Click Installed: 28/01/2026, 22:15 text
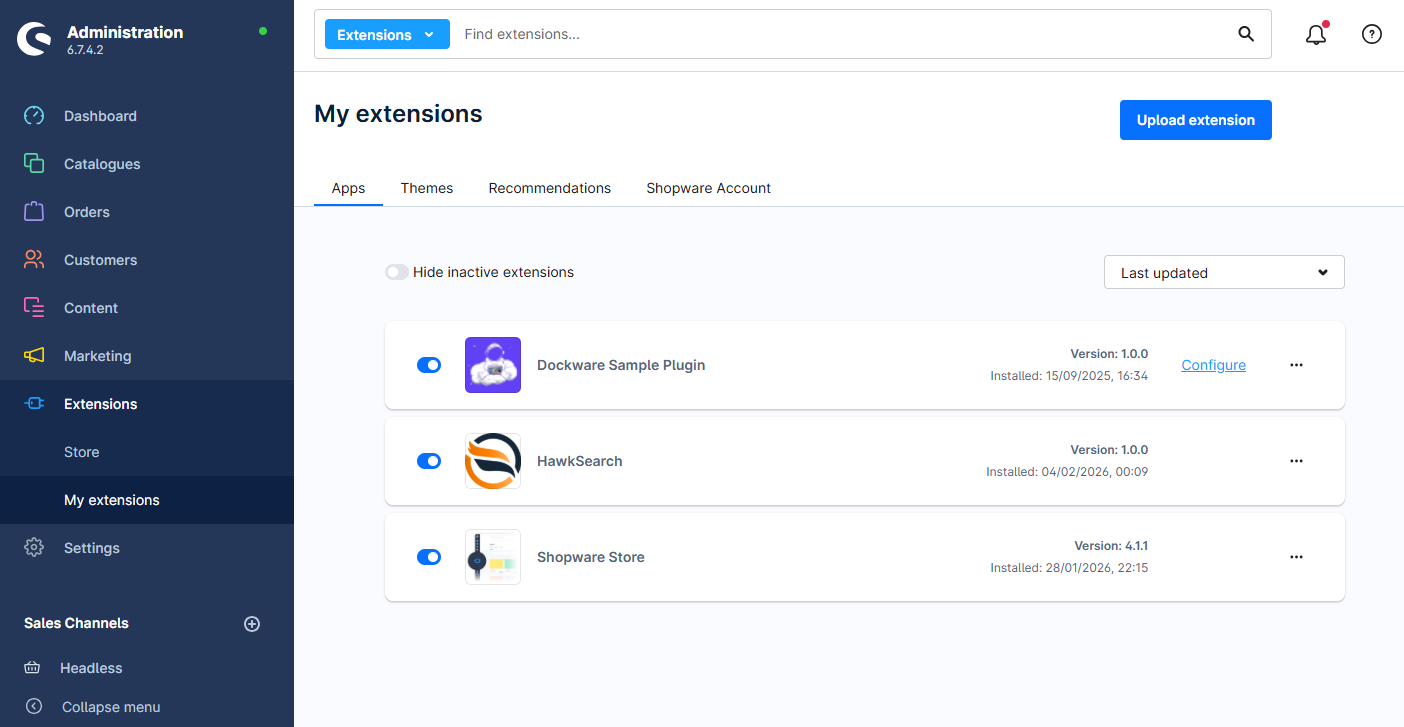This screenshot has height=727, width=1404. 1069,568
